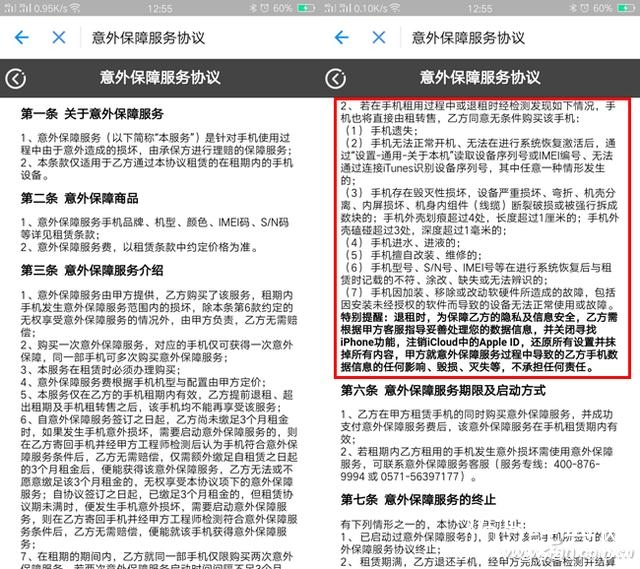Tap the blue back arrow on left screen
The width and height of the screenshot is (640, 569).
click(x=22, y=38)
